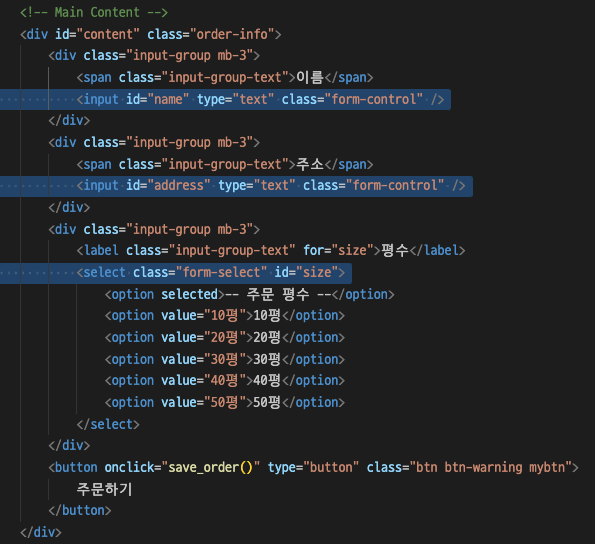Screen dimensions: 595x544
Task: Click the div id="content" opening tag line
Action: (151, 34)
